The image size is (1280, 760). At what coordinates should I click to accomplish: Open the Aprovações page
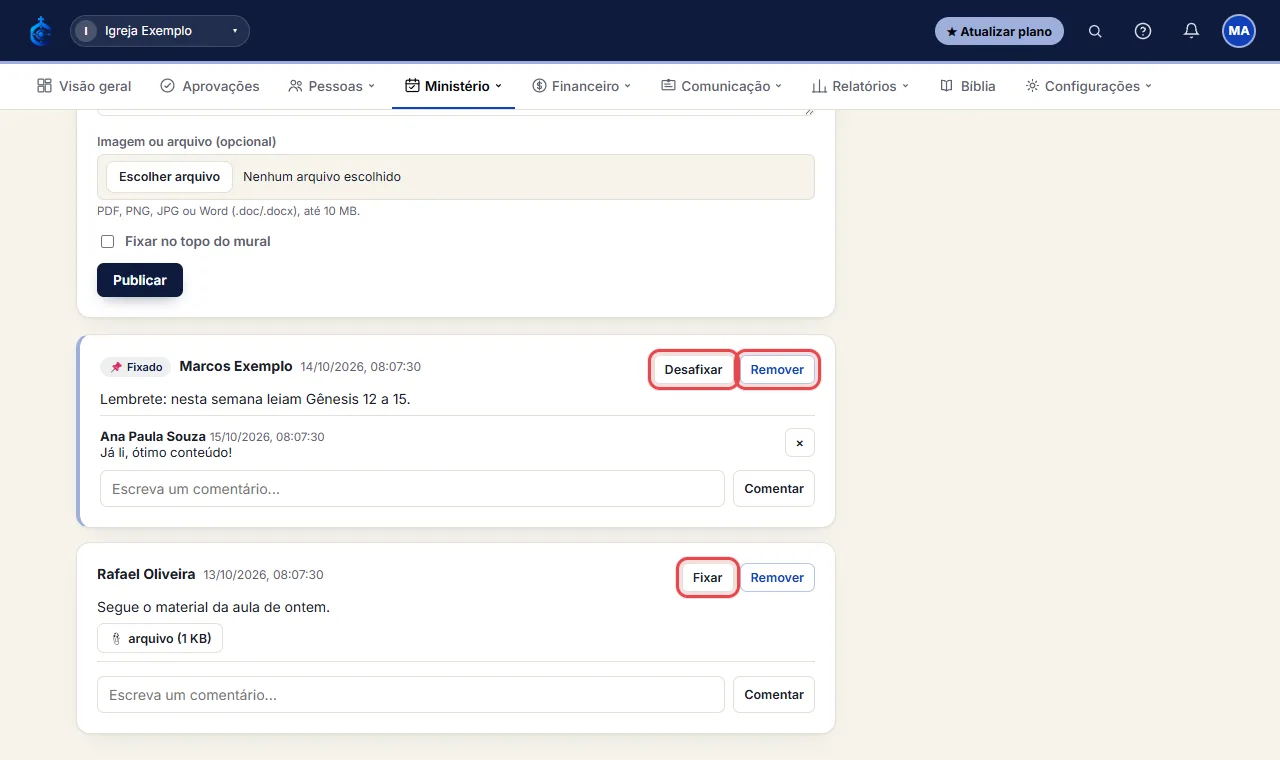tap(210, 86)
